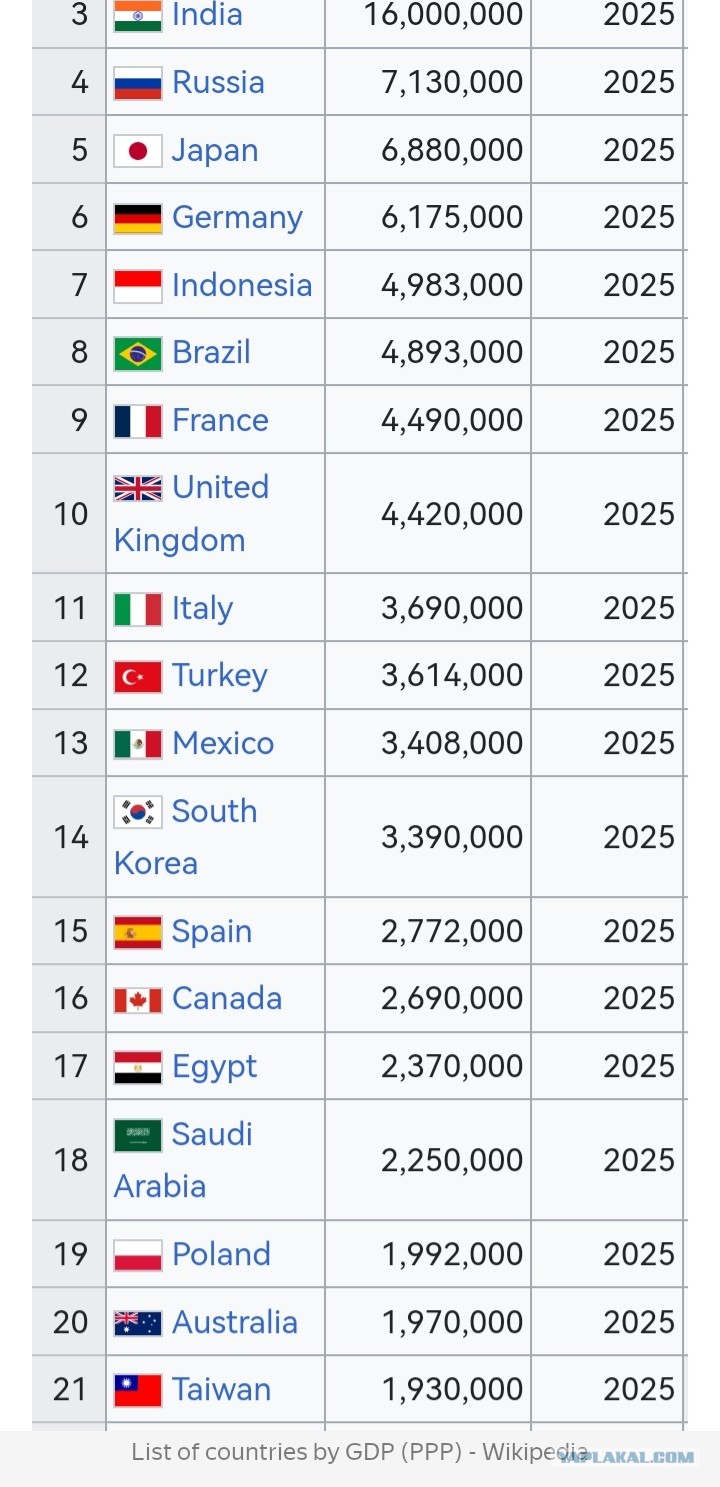The image size is (720, 1487).
Task: Click the Canada flag icon
Action: [137, 999]
